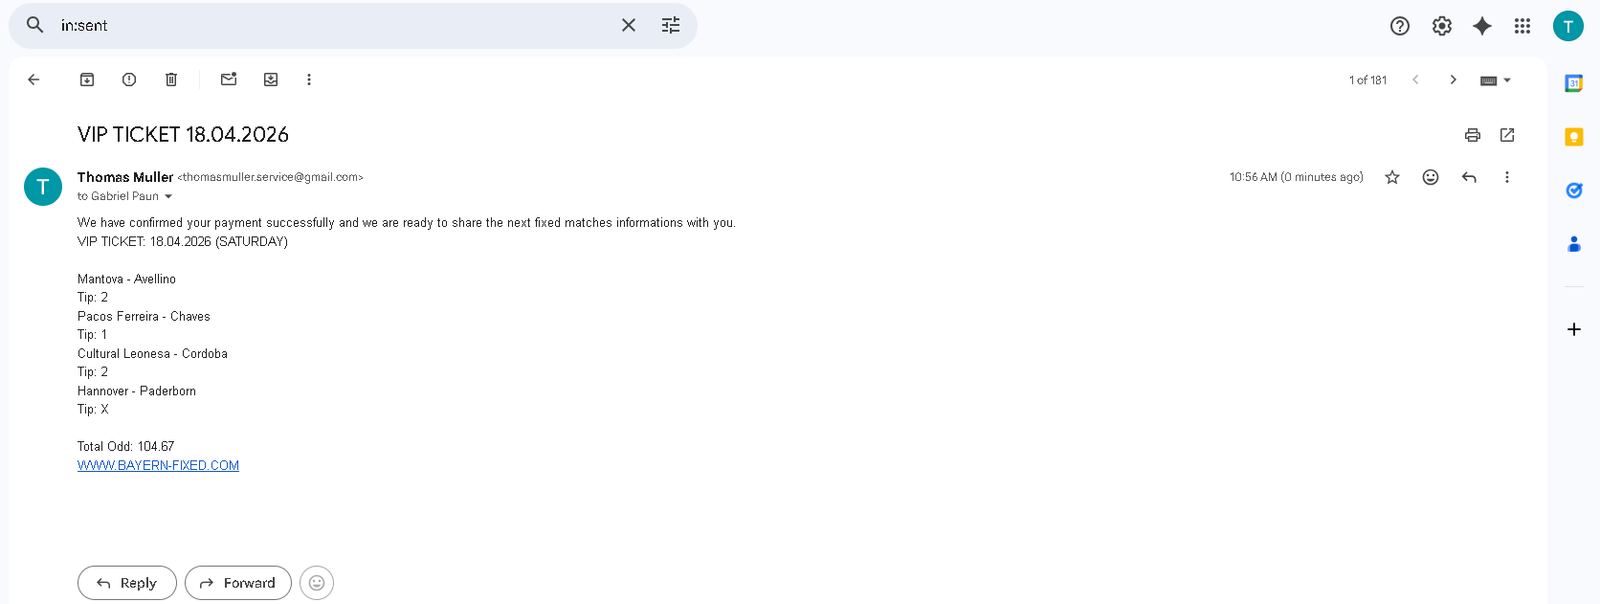Open the email in new window
The image size is (1600, 604).
(x=1507, y=135)
